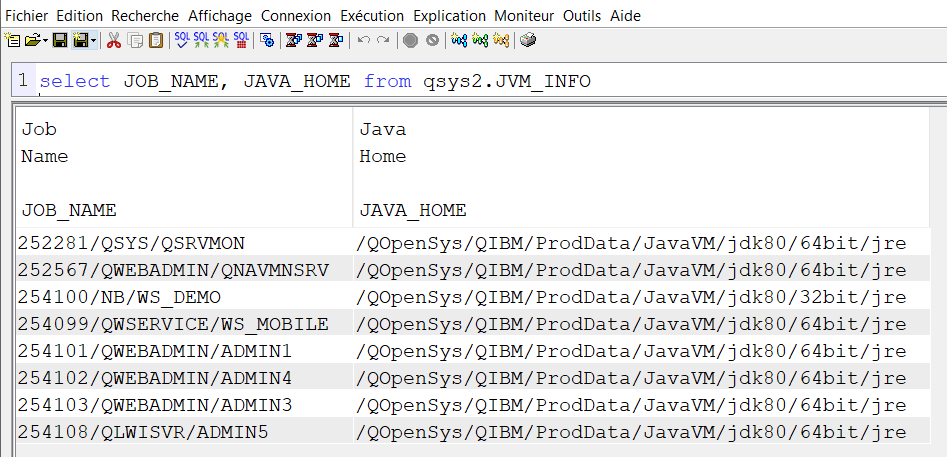Click the SQL syntax check icon
Image resolution: width=947 pixels, height=457 pixels.
[182, 40]
